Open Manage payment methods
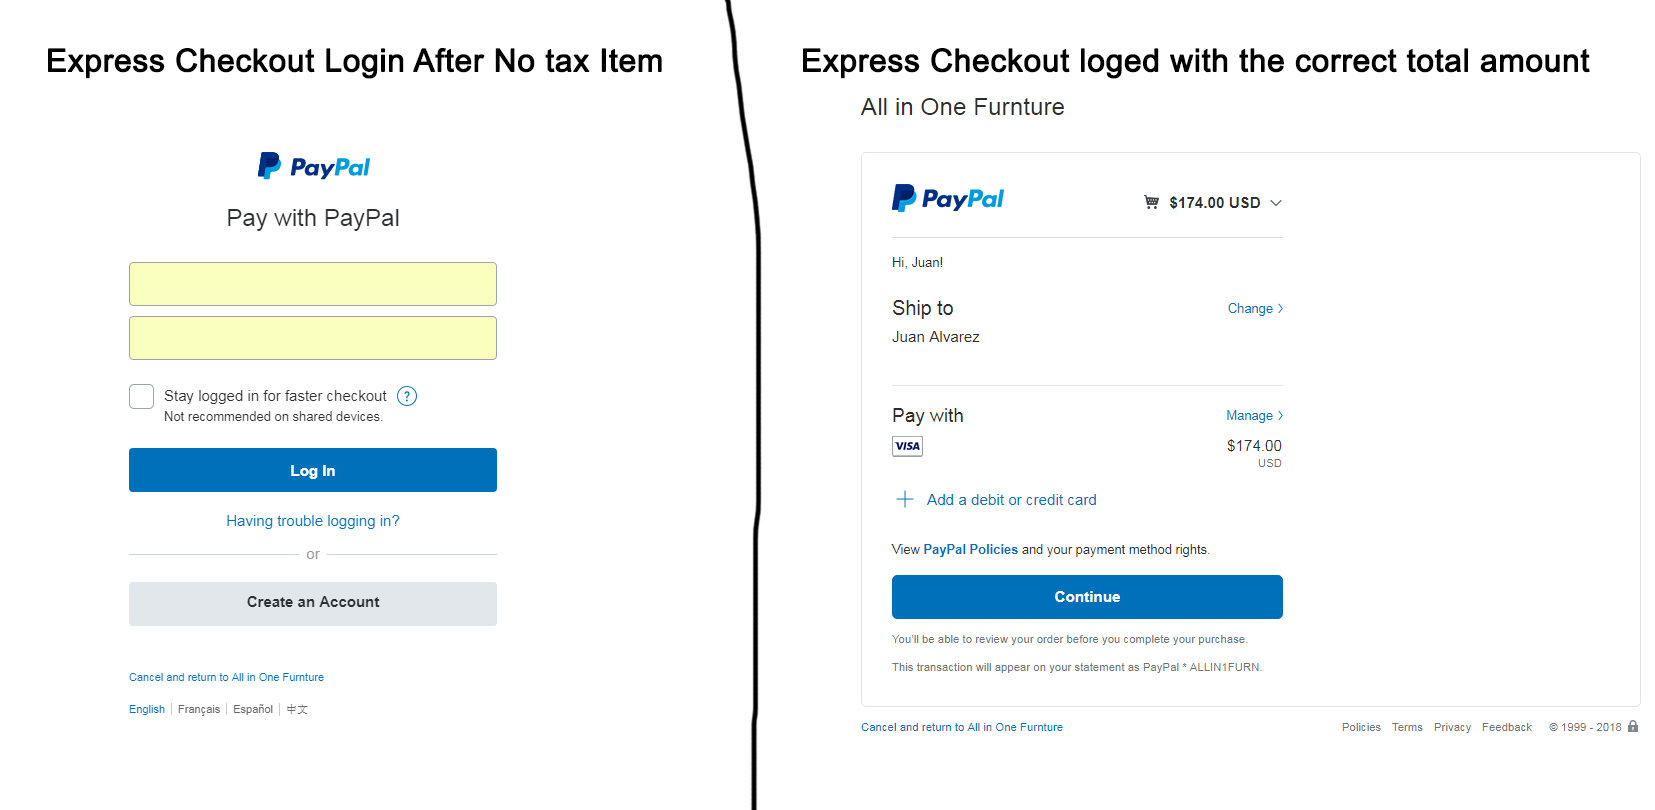The width and height of the screenshot is (1655, 810). [x=1254, y=415]
